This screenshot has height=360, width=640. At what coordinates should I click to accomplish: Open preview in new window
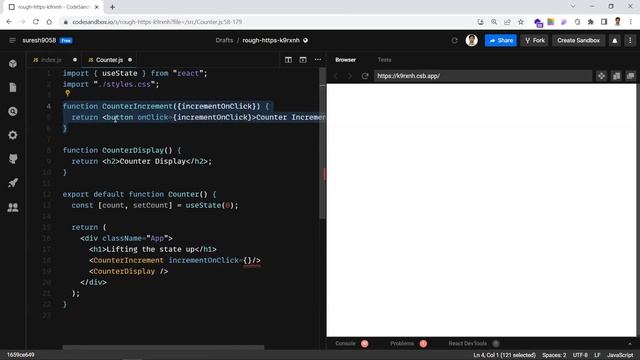pos(631,76)
